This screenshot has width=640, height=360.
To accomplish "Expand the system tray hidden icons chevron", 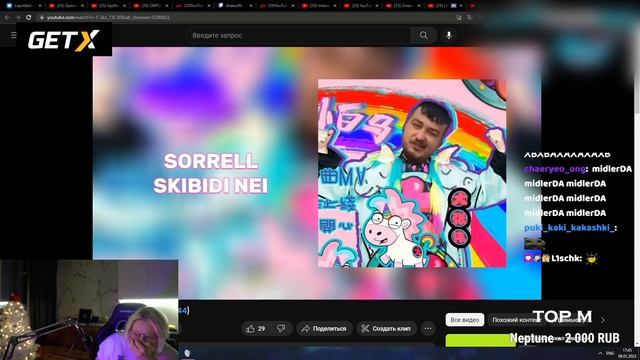I will 600,353.
